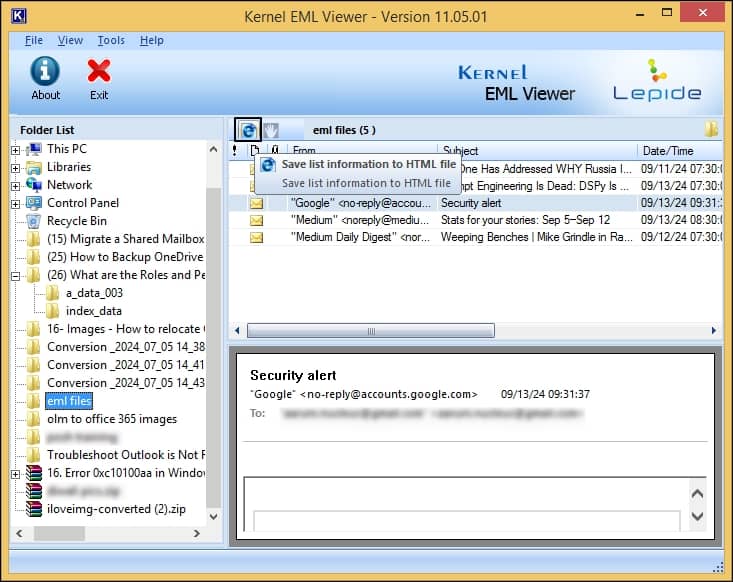Click folder icon of index_data
Screen dimensions: 733x582
(52, 311)
